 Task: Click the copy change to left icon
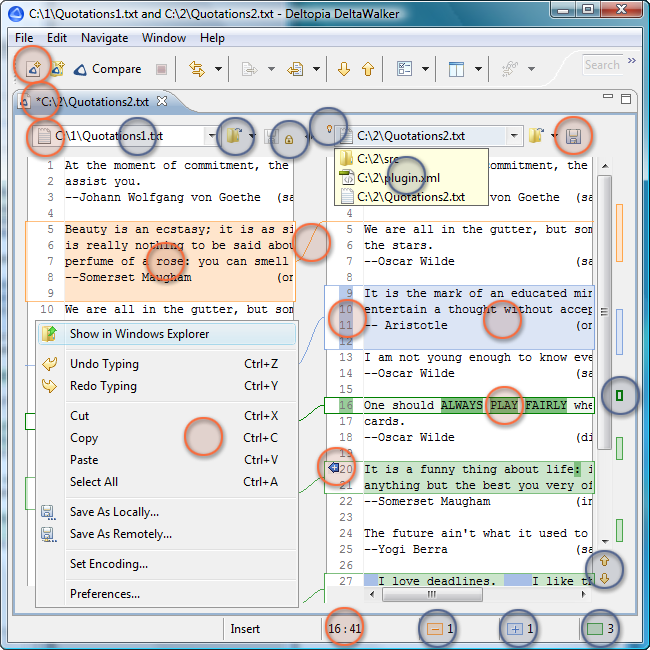295,69
